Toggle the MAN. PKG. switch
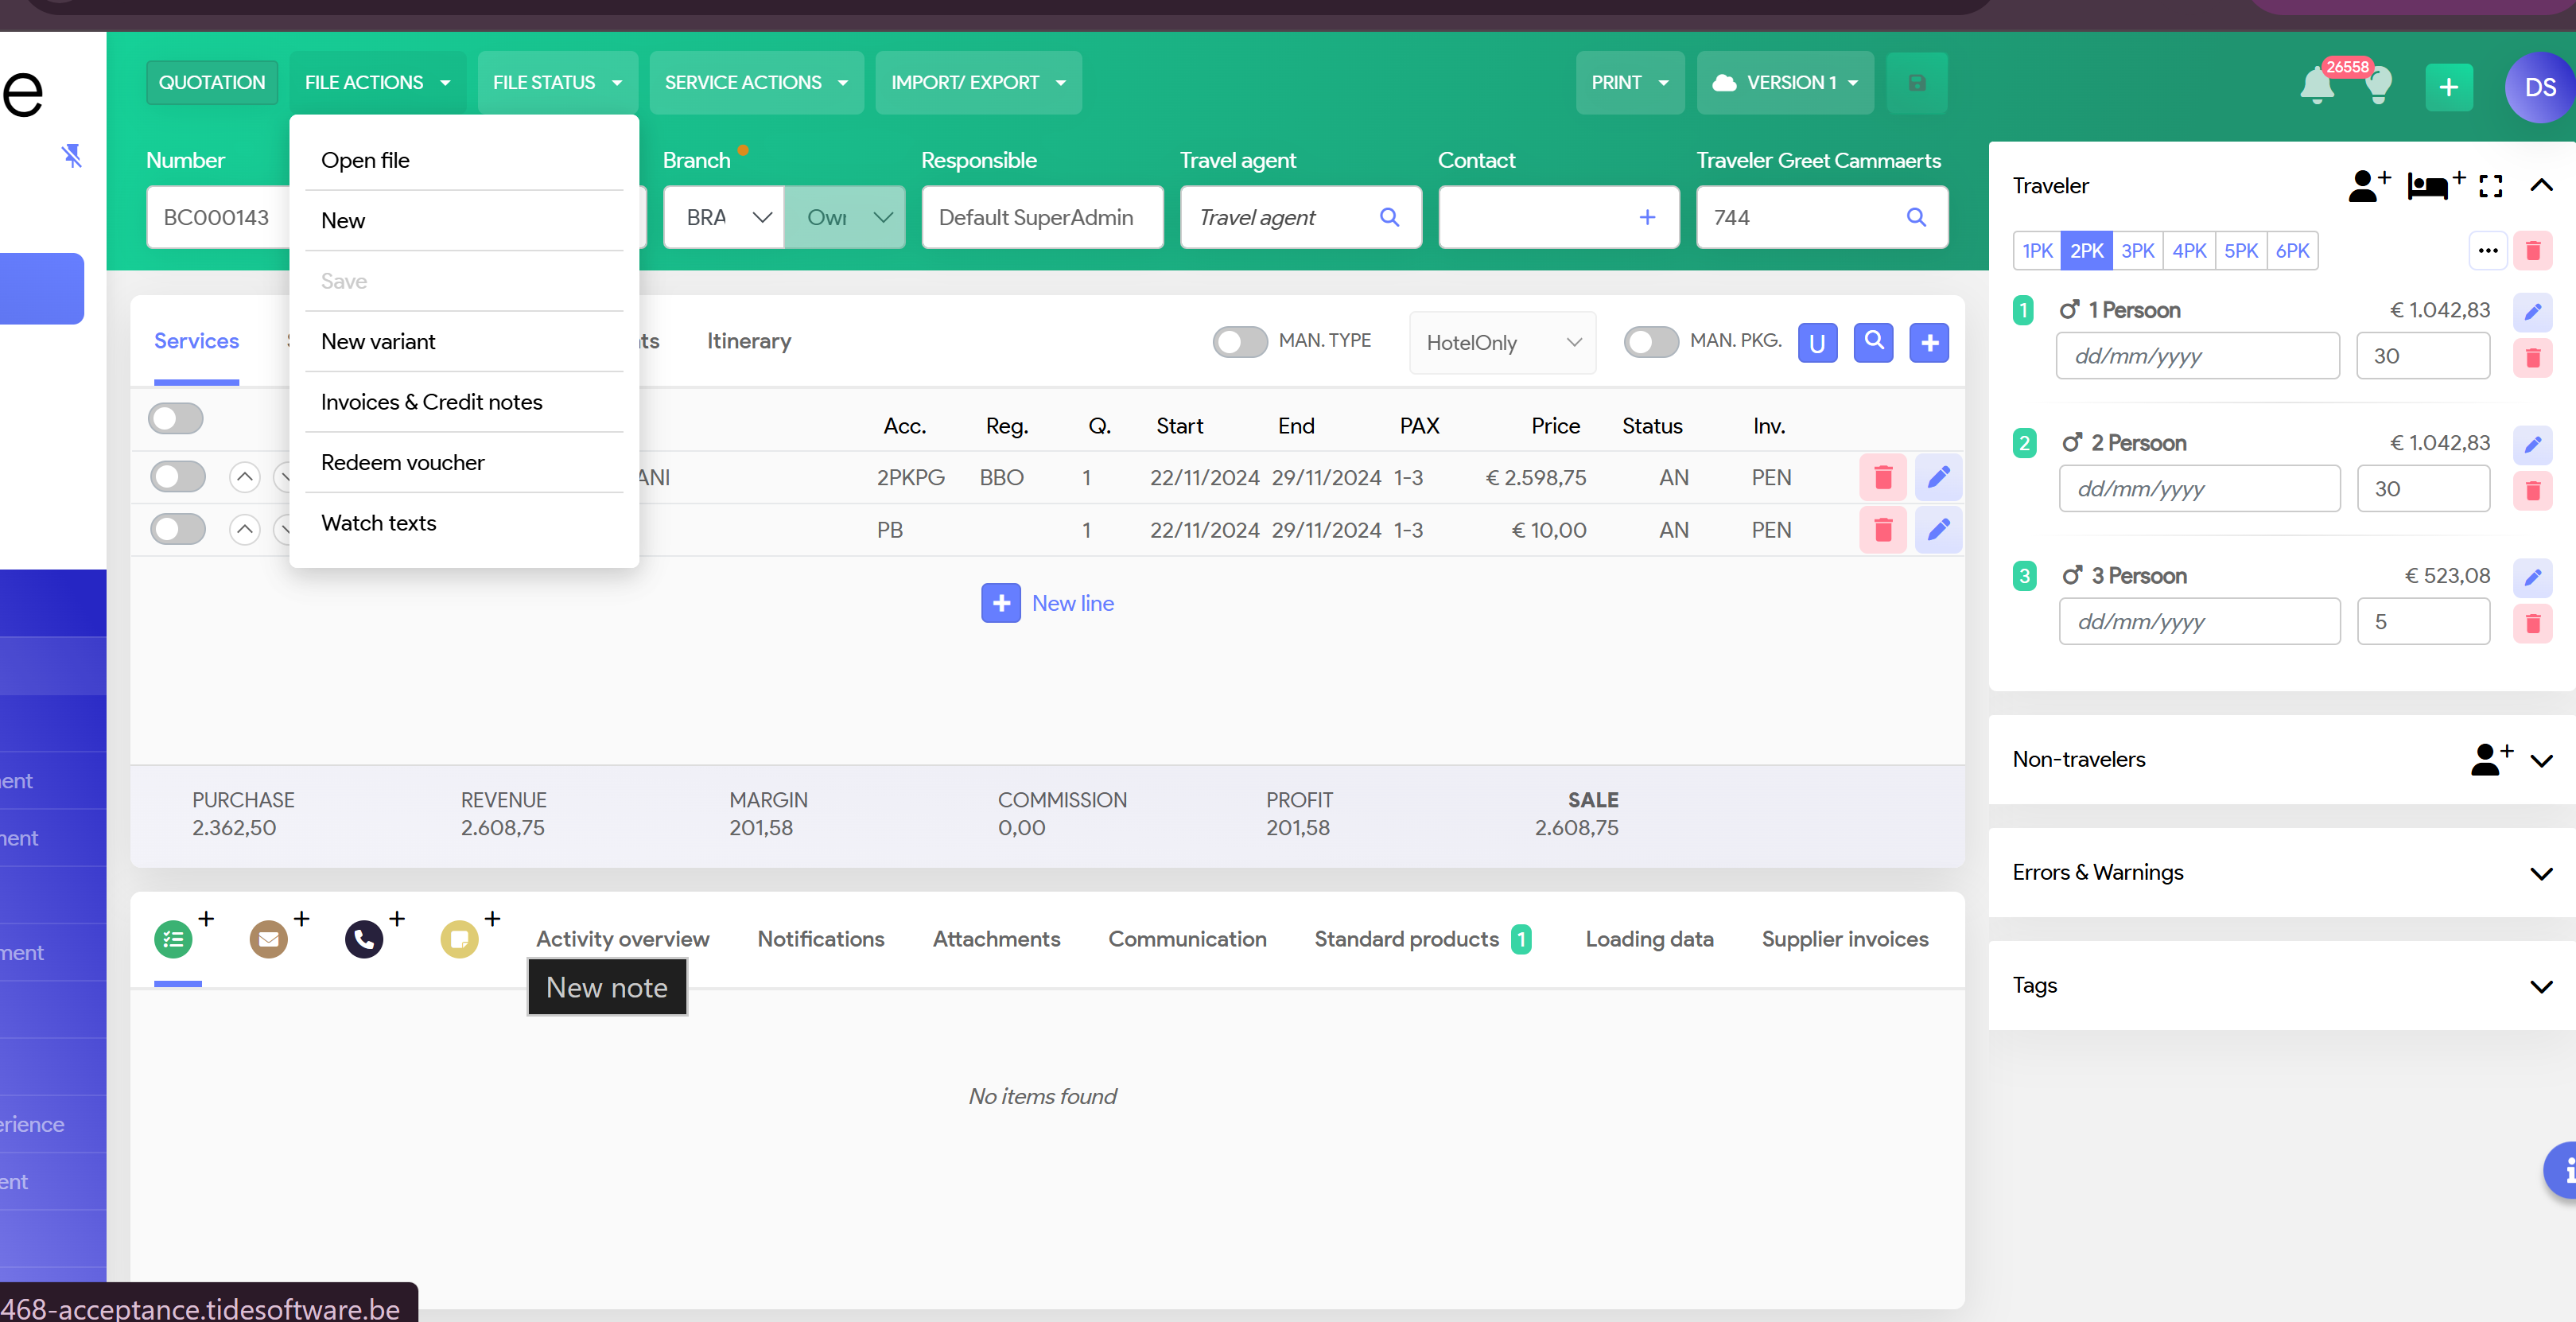Screen dimensions: 2576x1322 [1650, 342]
